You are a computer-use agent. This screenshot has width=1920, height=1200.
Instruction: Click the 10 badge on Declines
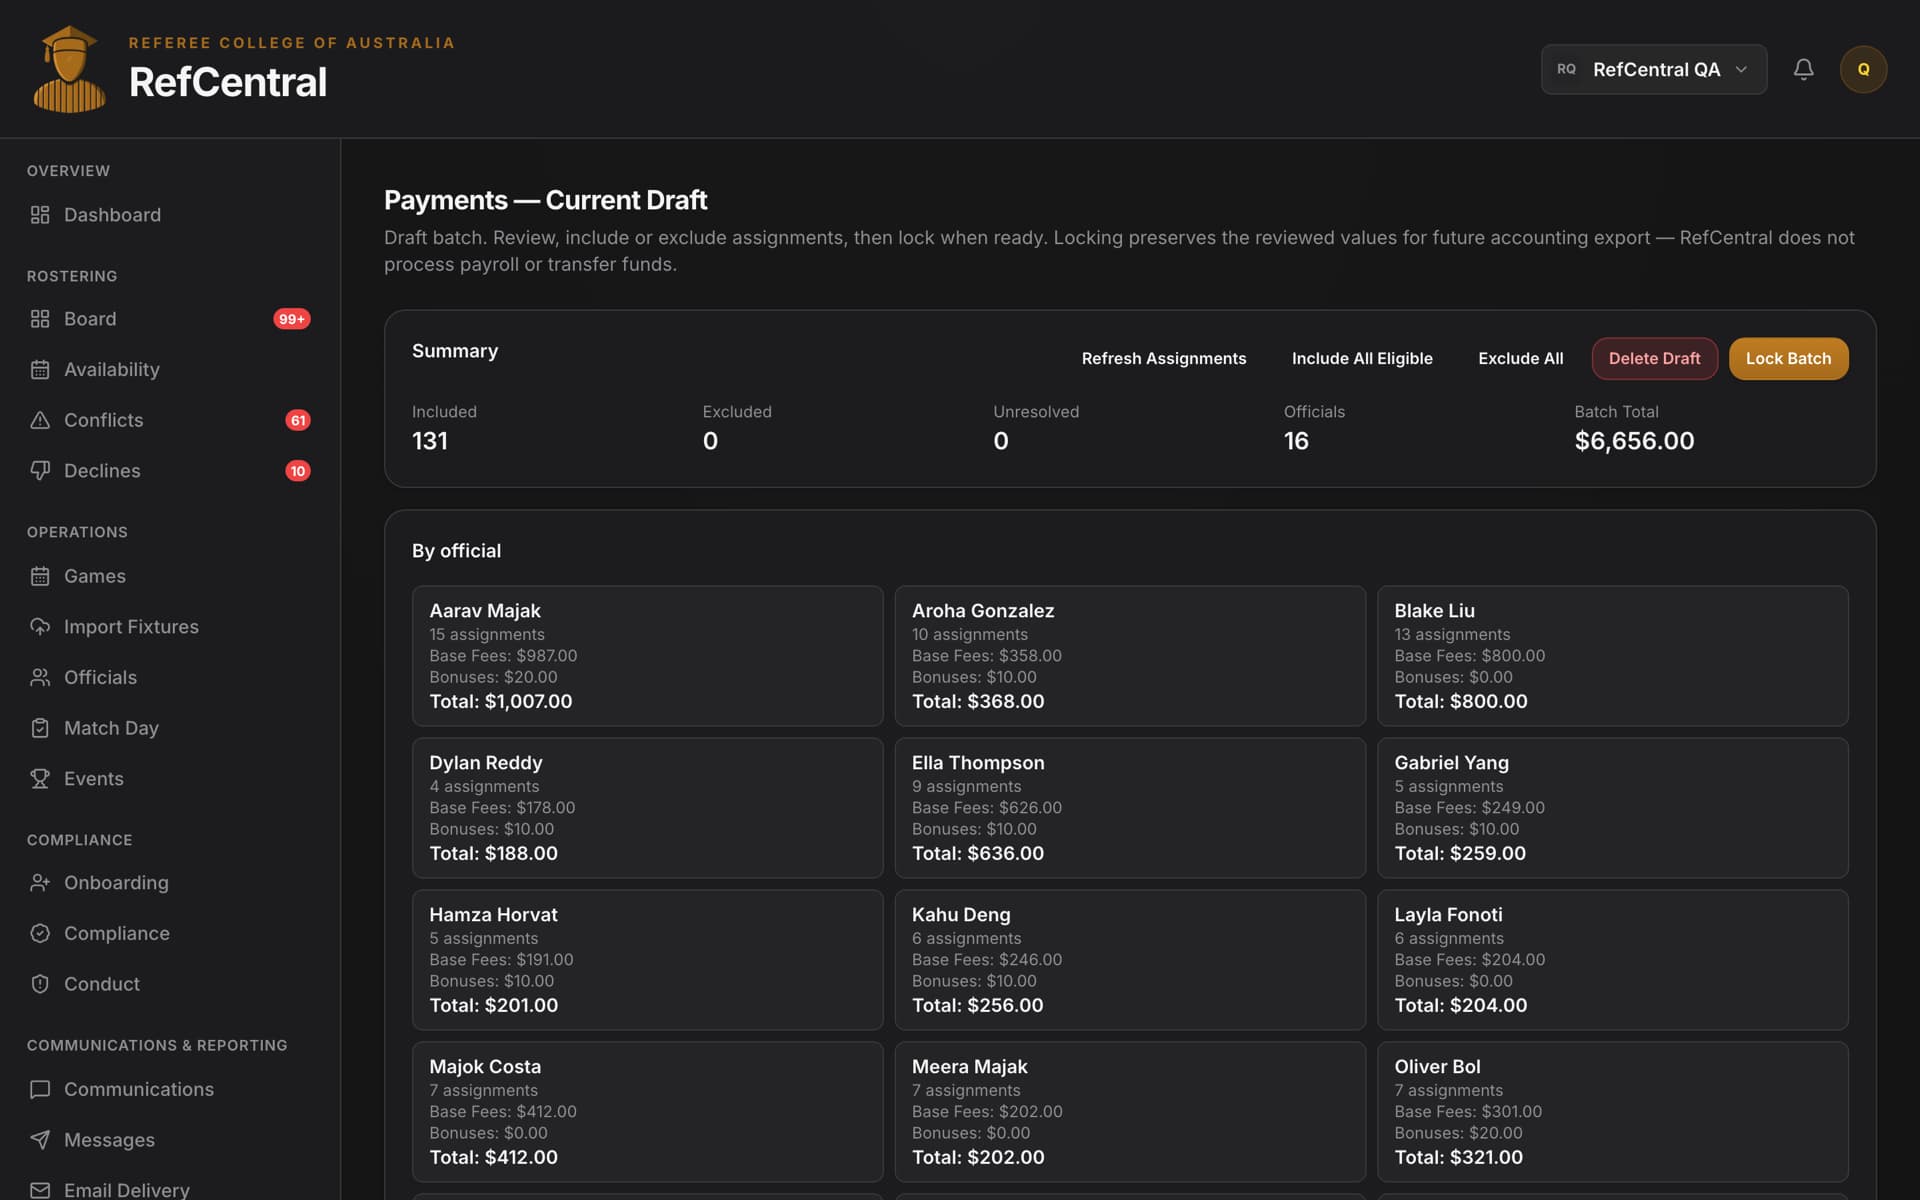298,471
